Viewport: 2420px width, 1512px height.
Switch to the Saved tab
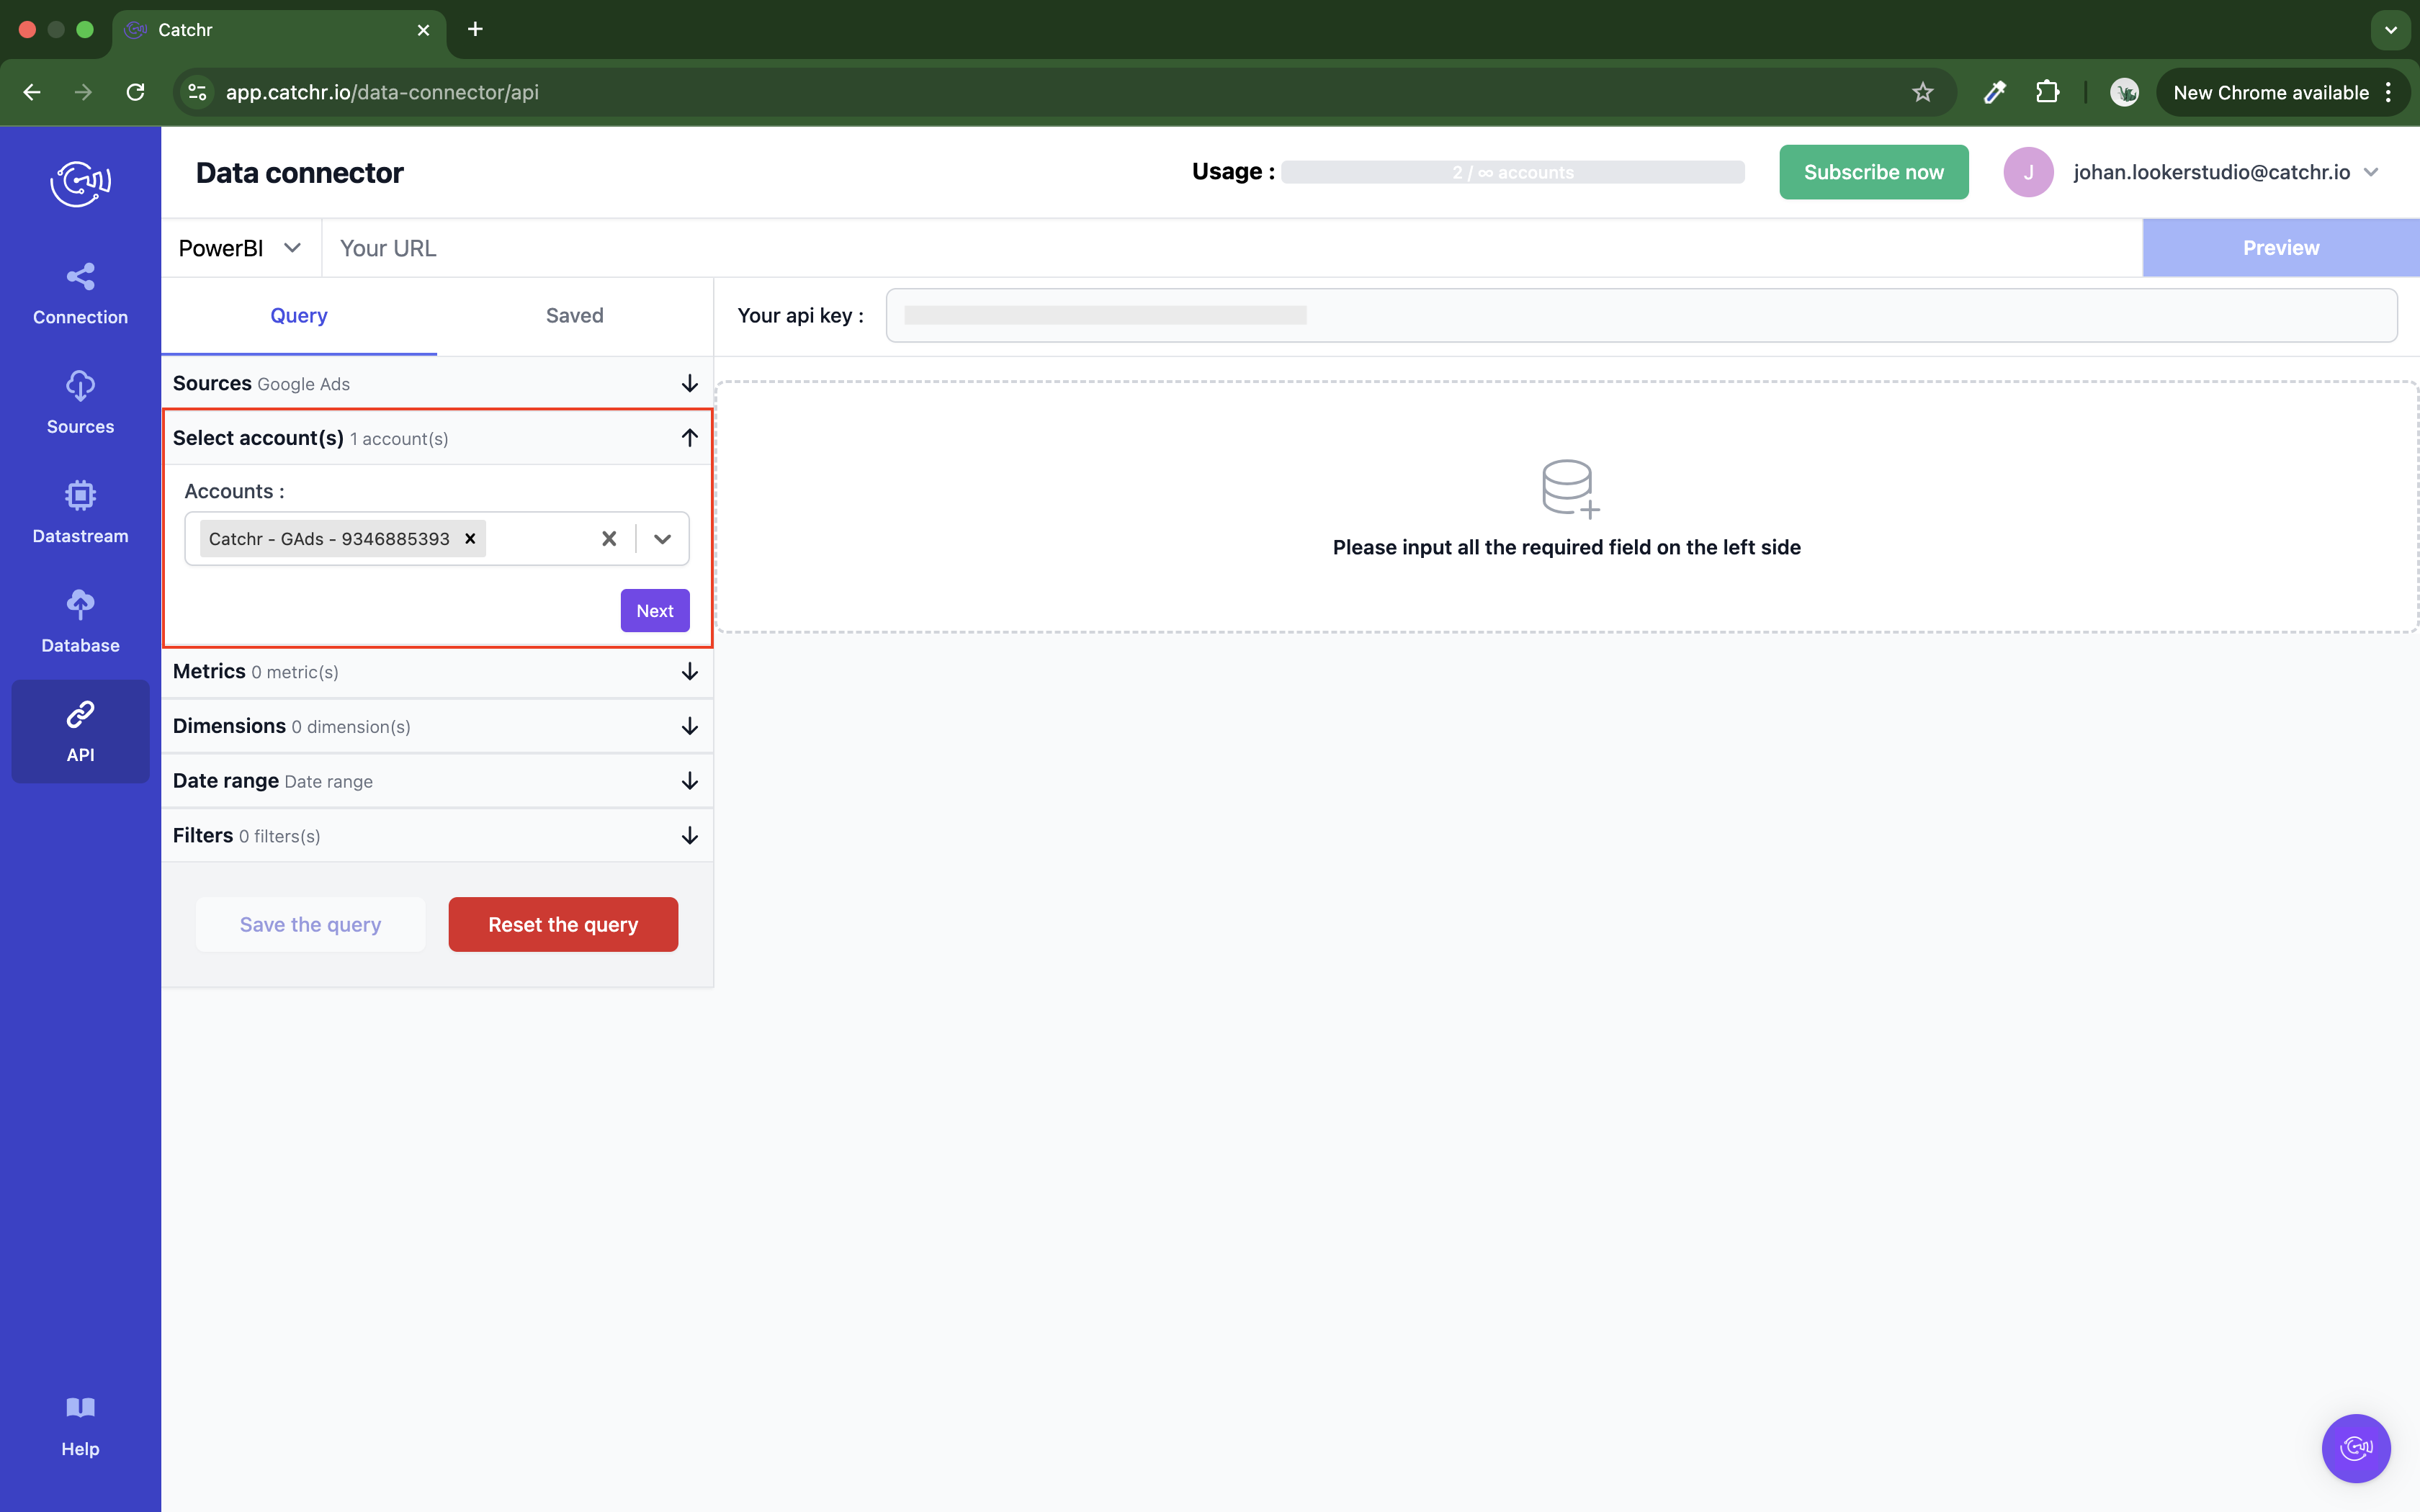[x=575, y=316]
